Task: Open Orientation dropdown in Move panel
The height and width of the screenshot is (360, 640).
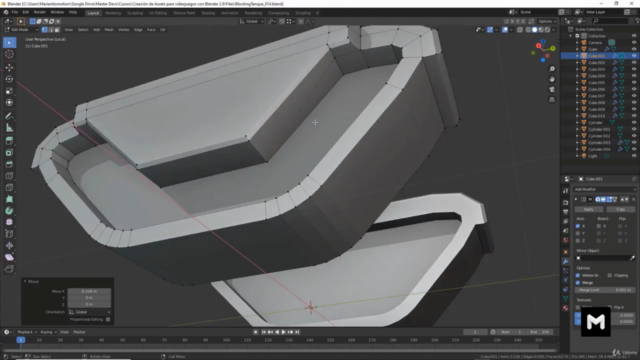Action: click(x=89, y=312)
